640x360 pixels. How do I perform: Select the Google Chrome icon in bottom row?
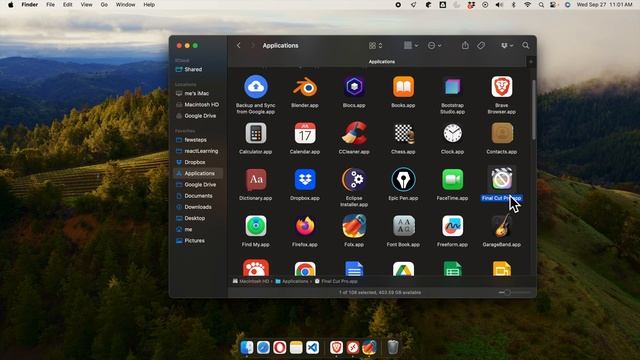(305, 269)
